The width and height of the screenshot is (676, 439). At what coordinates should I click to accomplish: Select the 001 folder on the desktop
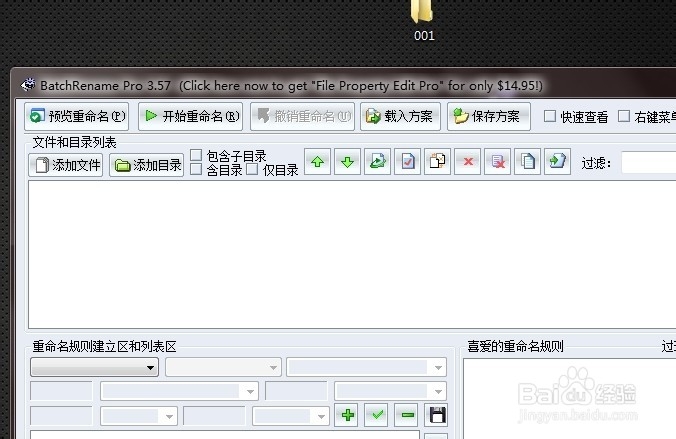(x=423, y=21)
